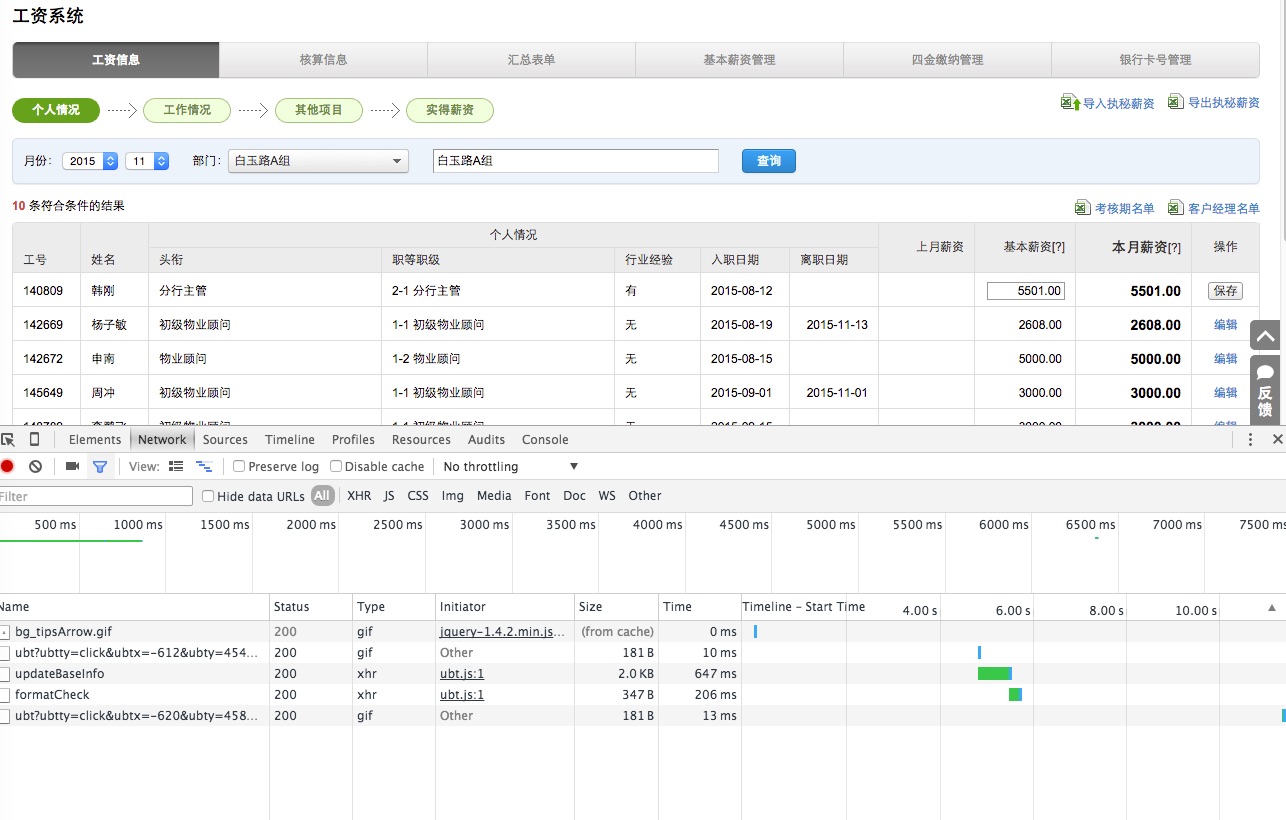Click the 查询 search button
The height and width of the screenshot is (820, 1286).
point(768,161)
